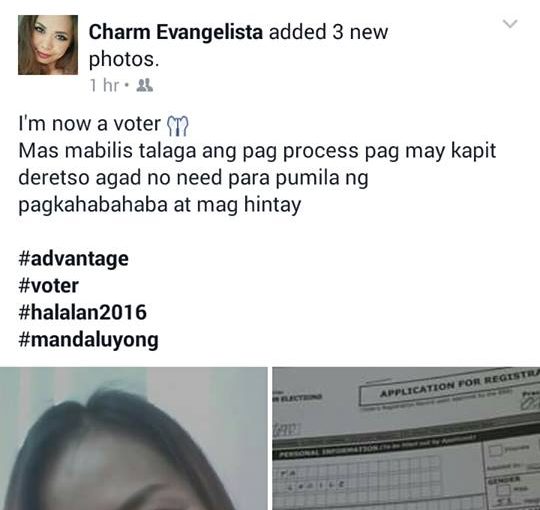Open the 1 hr timestamp link
Viewport: 540px width, 510px height.
(104, 85)
